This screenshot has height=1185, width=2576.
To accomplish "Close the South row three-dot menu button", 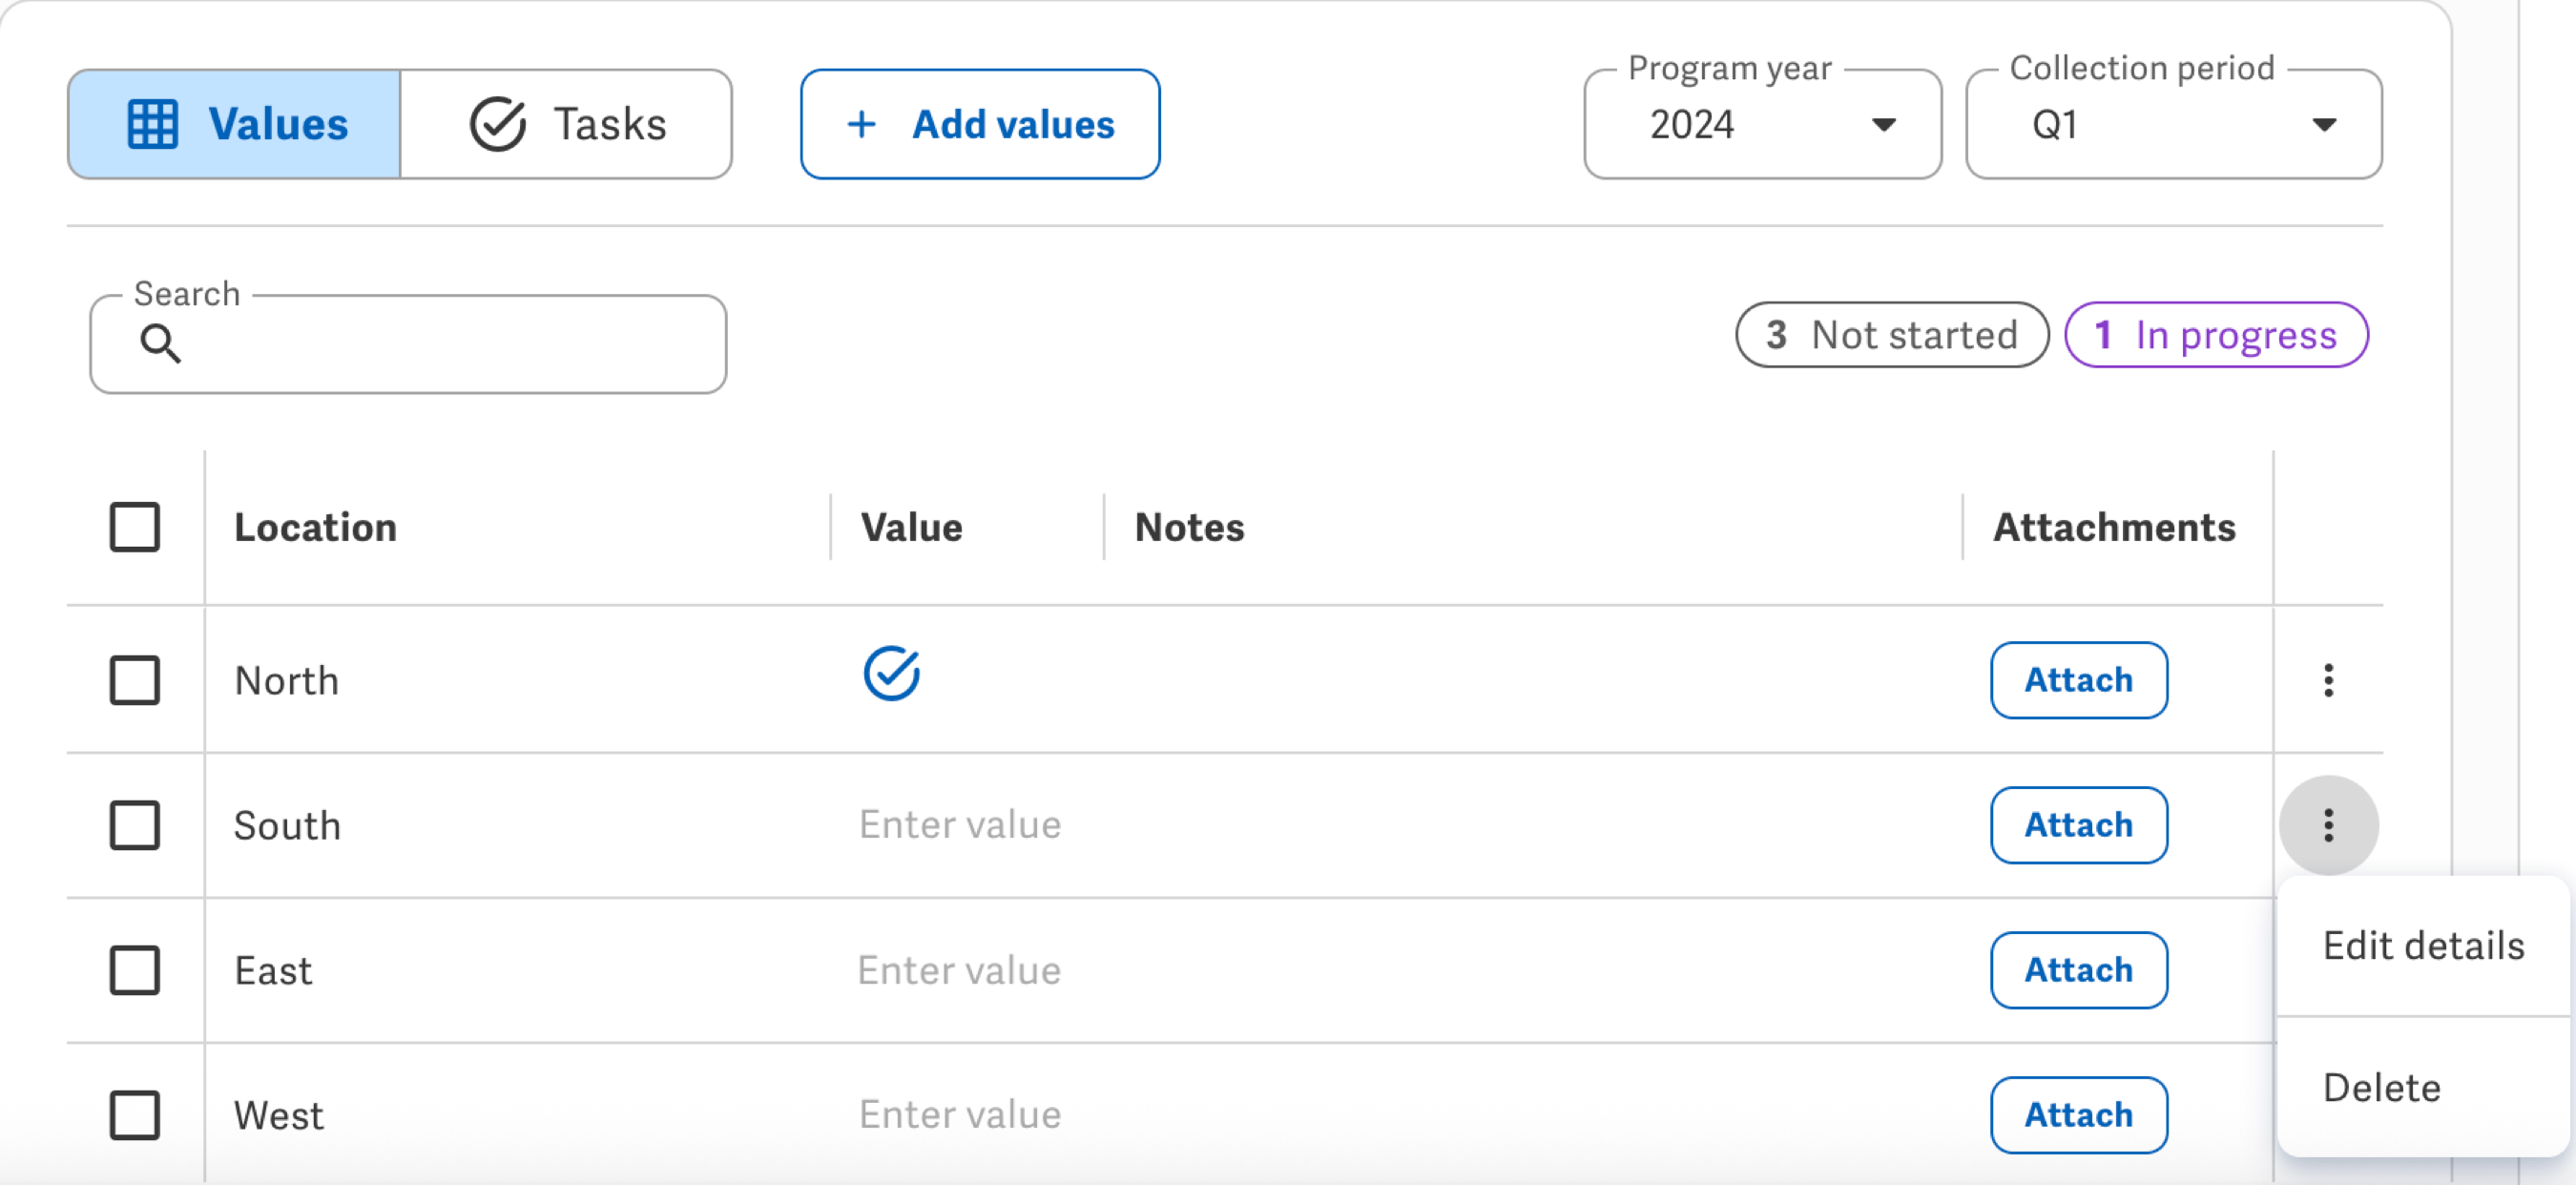I will (x=2328, y=825).
